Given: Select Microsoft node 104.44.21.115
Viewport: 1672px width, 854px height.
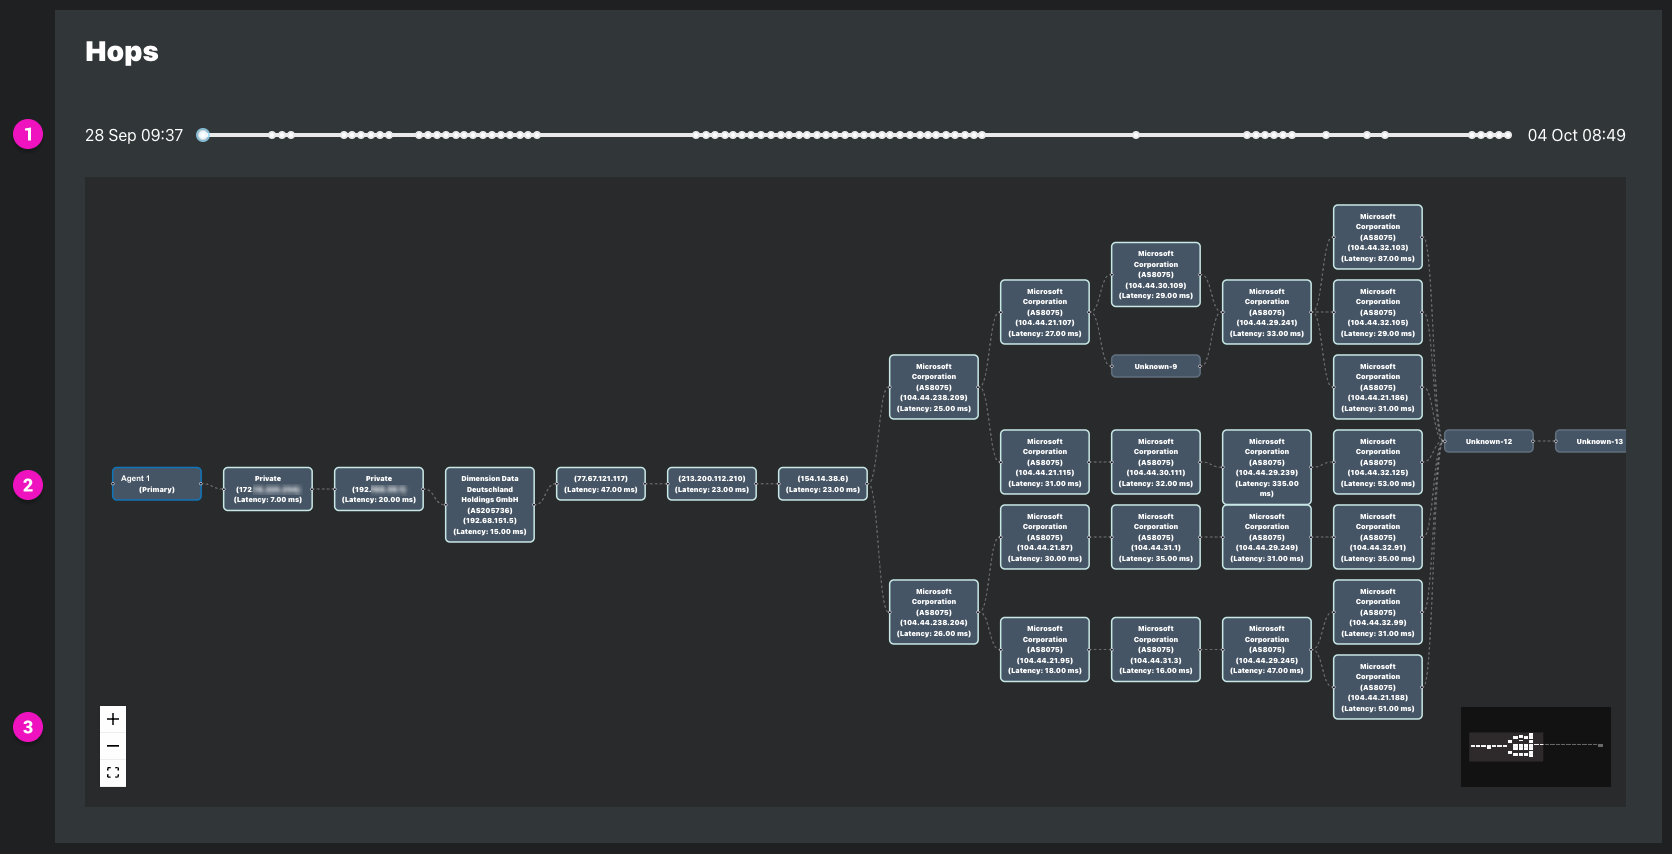Looking at the screenshot, I should click(x=1045, y=462).
